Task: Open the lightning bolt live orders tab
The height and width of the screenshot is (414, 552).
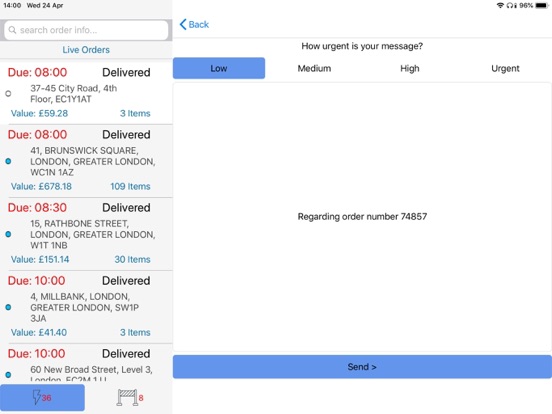Action: pyautogui.click(x=42, y=397)
